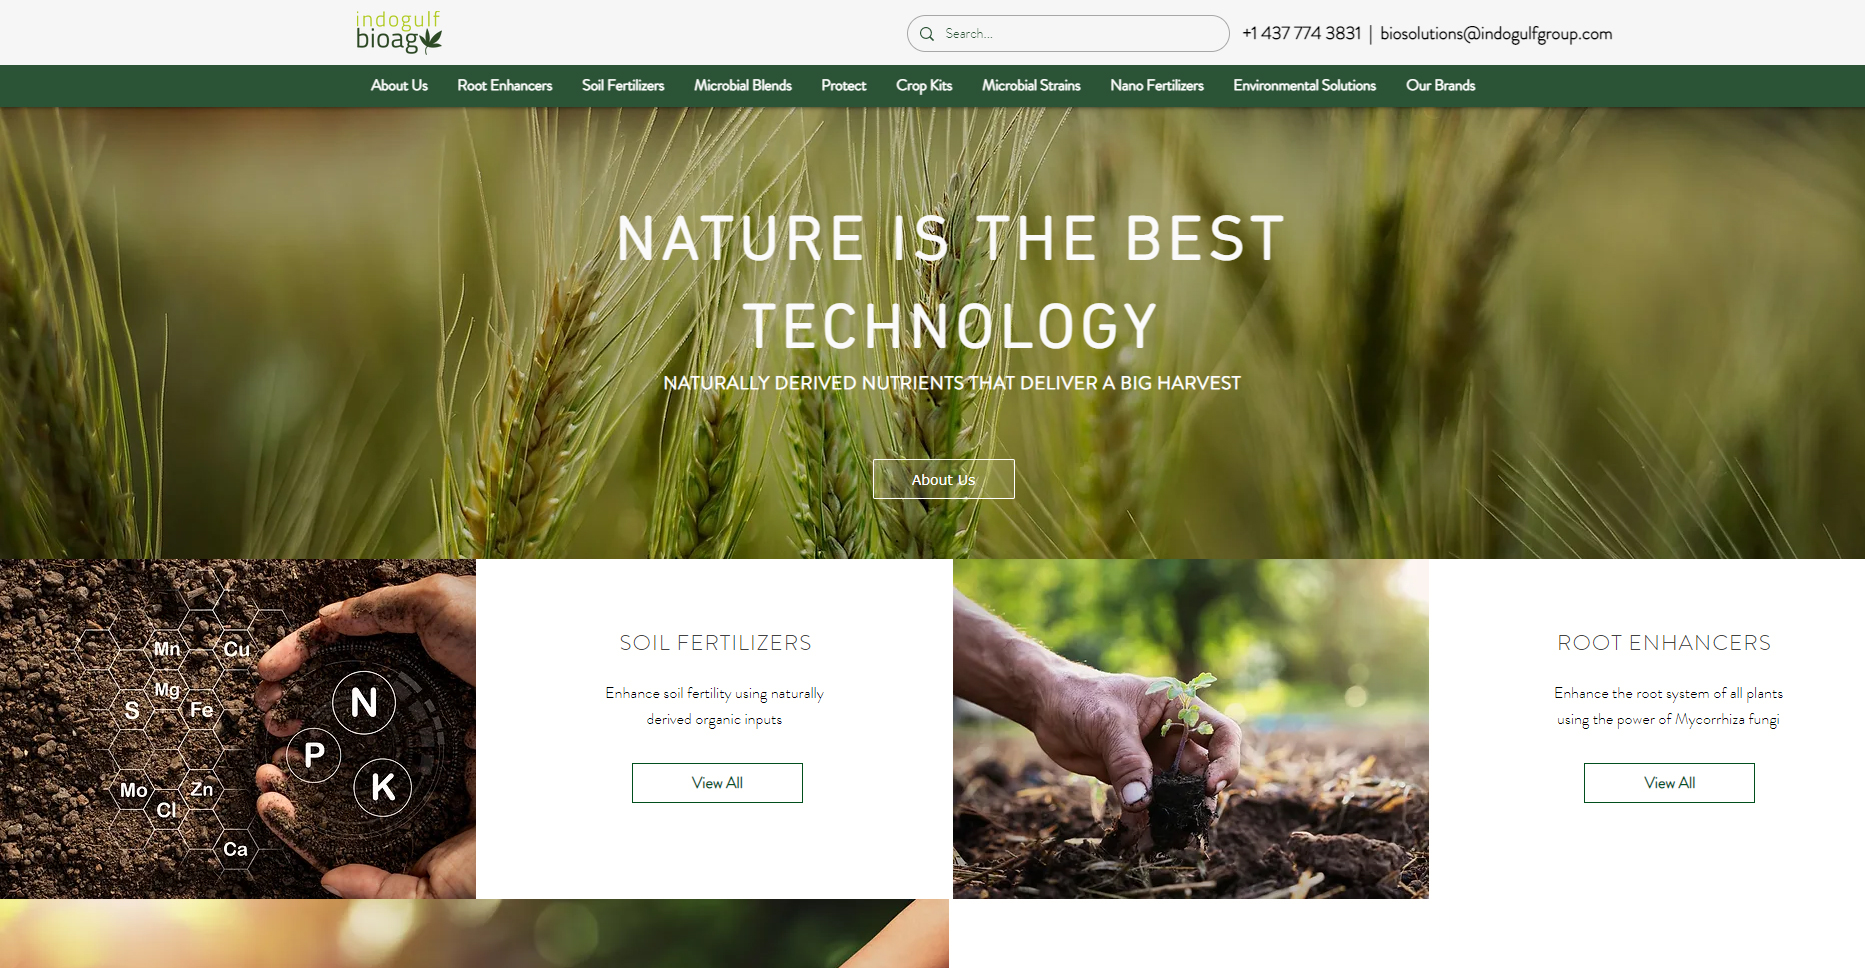This screenshot has width=1865, height=968.
Task: Click the search magnifier icon
Action: coord(927,33)
